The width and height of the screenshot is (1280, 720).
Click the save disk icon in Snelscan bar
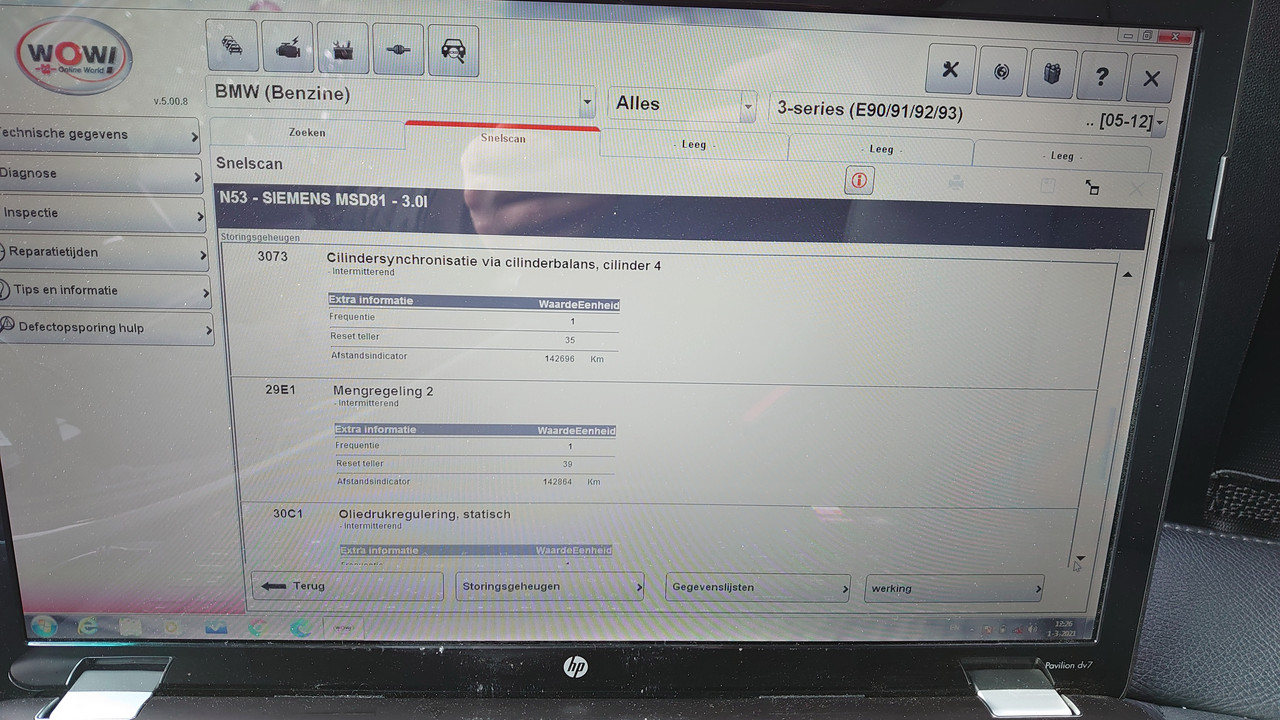[x=1047, y=186]
